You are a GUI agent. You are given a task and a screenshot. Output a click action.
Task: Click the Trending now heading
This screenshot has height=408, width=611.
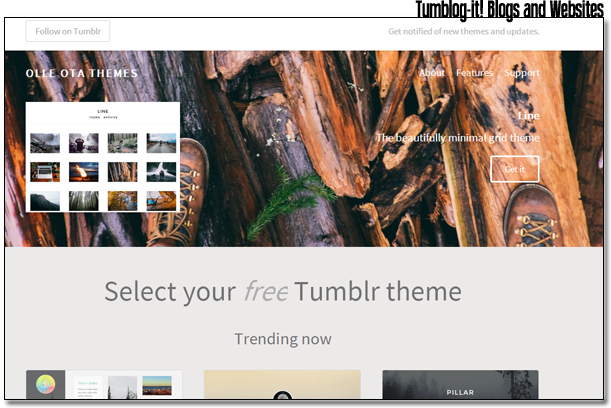(283, 339)
